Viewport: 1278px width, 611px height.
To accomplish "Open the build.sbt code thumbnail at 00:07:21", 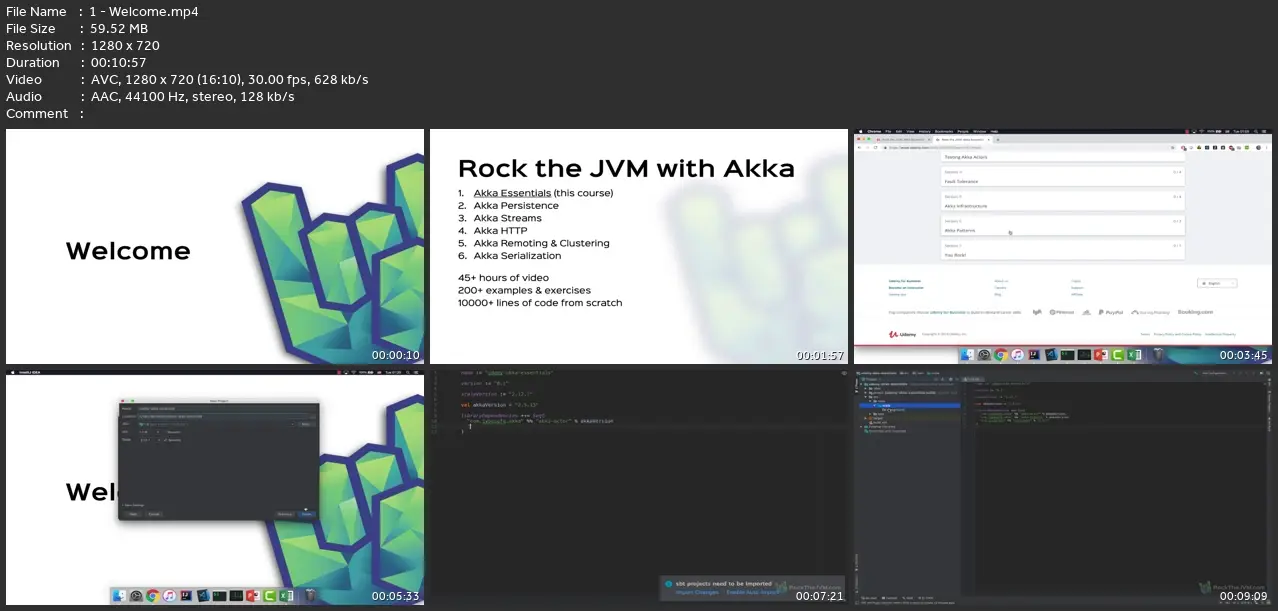I will 639,487.
